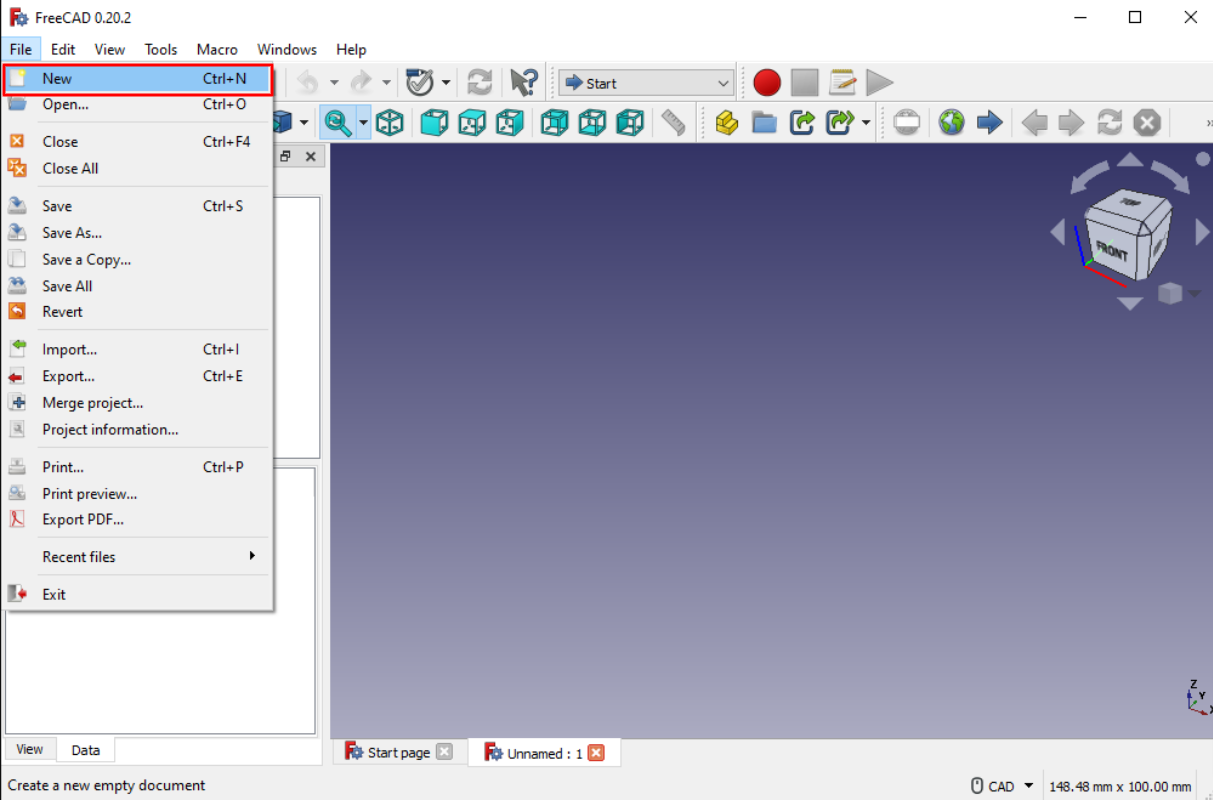Viewport: 1213px width, 800px height.
Task: Click the yellow create part icon
Action: tap(727, 123)
